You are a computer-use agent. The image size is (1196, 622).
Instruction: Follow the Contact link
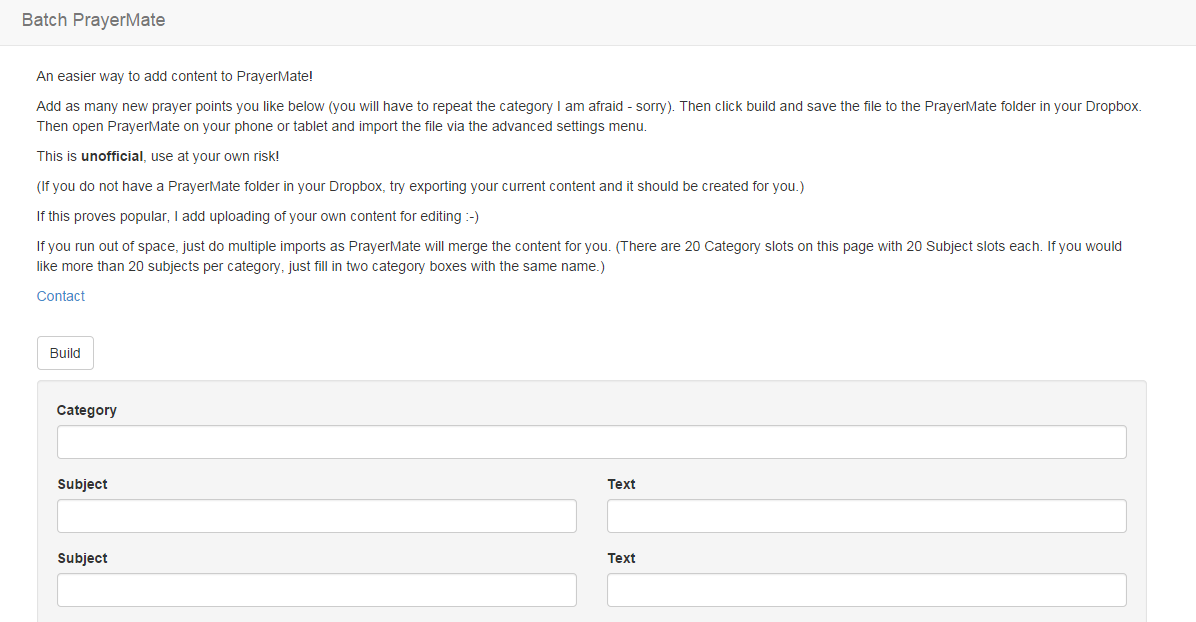(x=61, y=296)
